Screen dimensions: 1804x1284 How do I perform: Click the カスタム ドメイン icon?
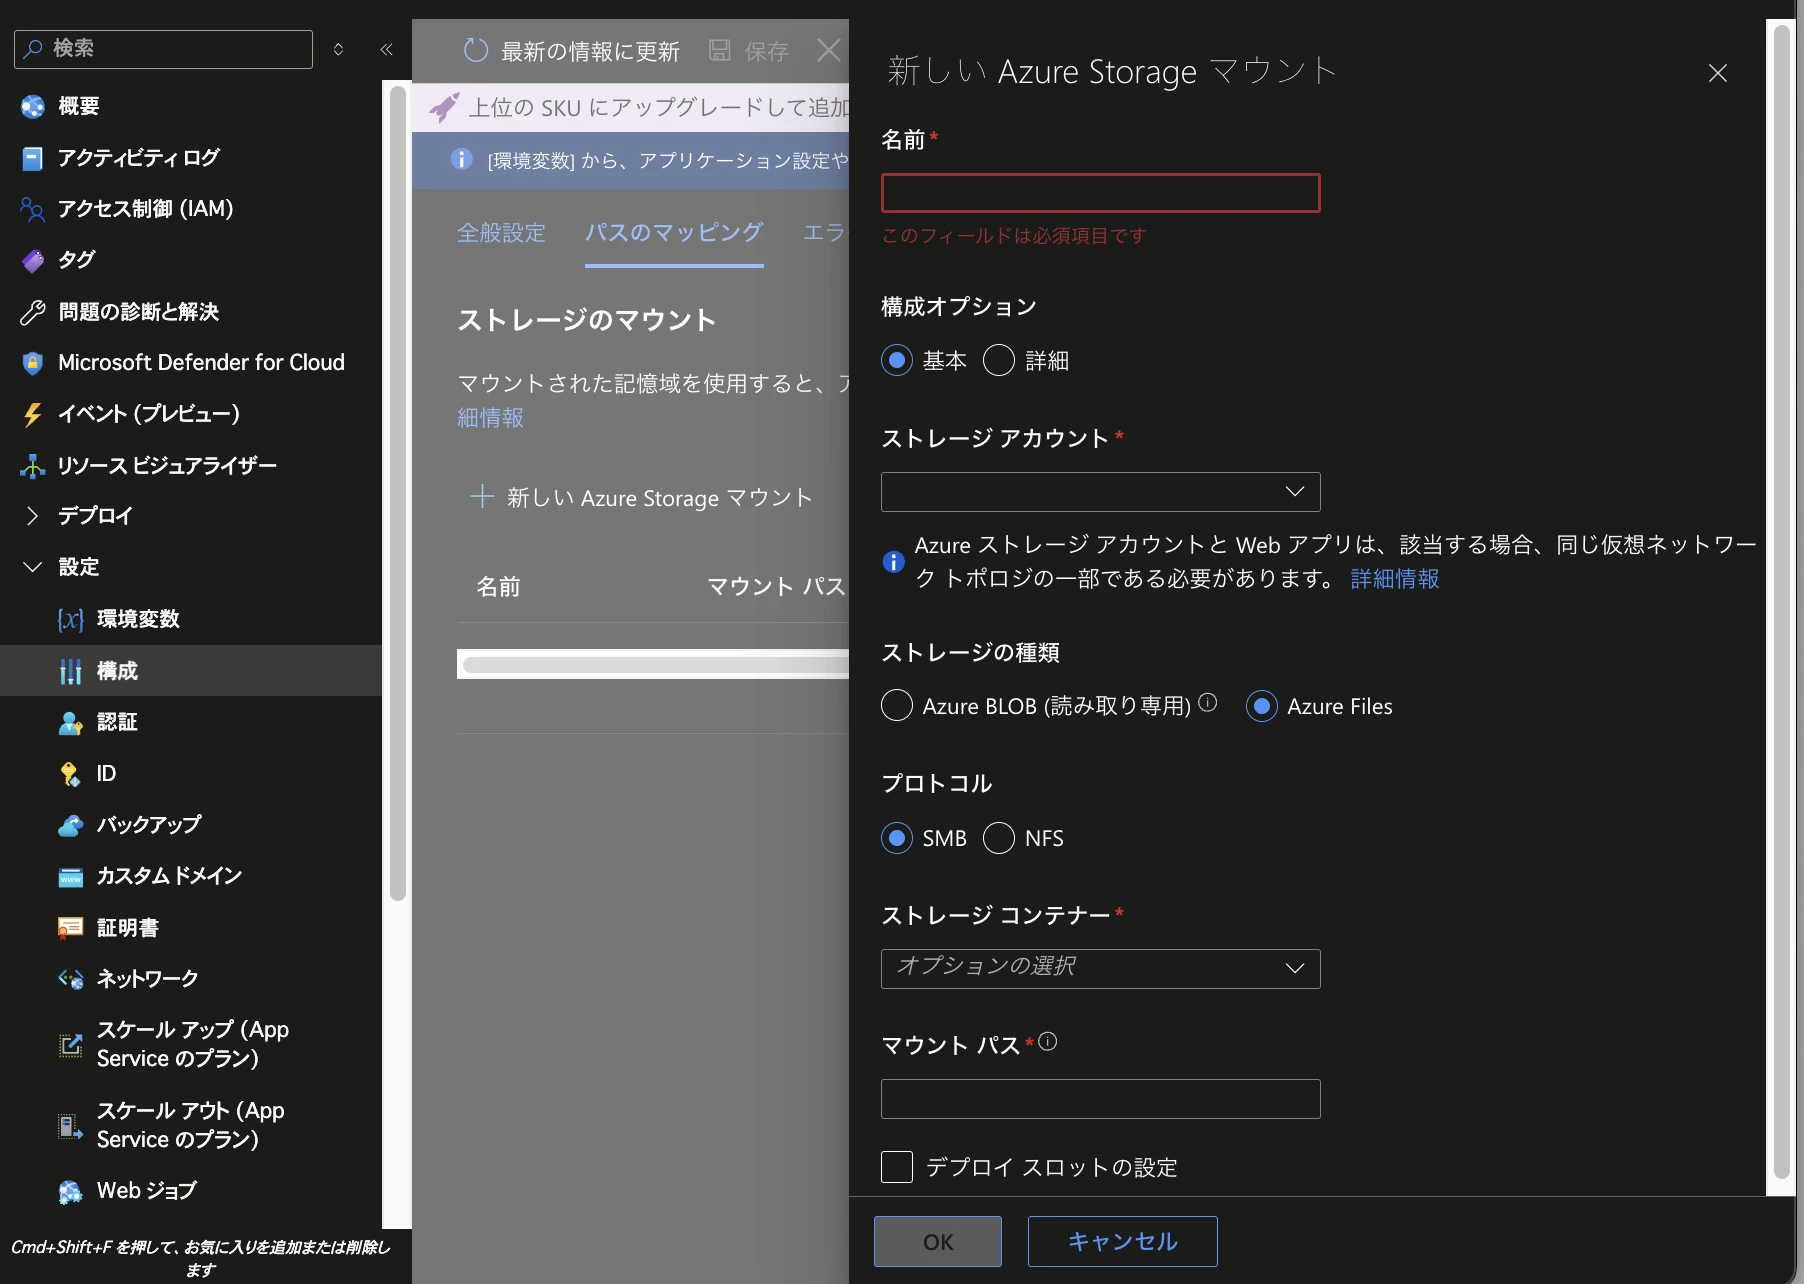pyautogui.click(x=70, y=877)
